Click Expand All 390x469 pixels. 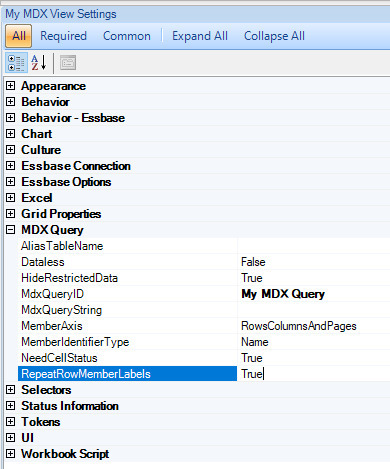(200, 36)
